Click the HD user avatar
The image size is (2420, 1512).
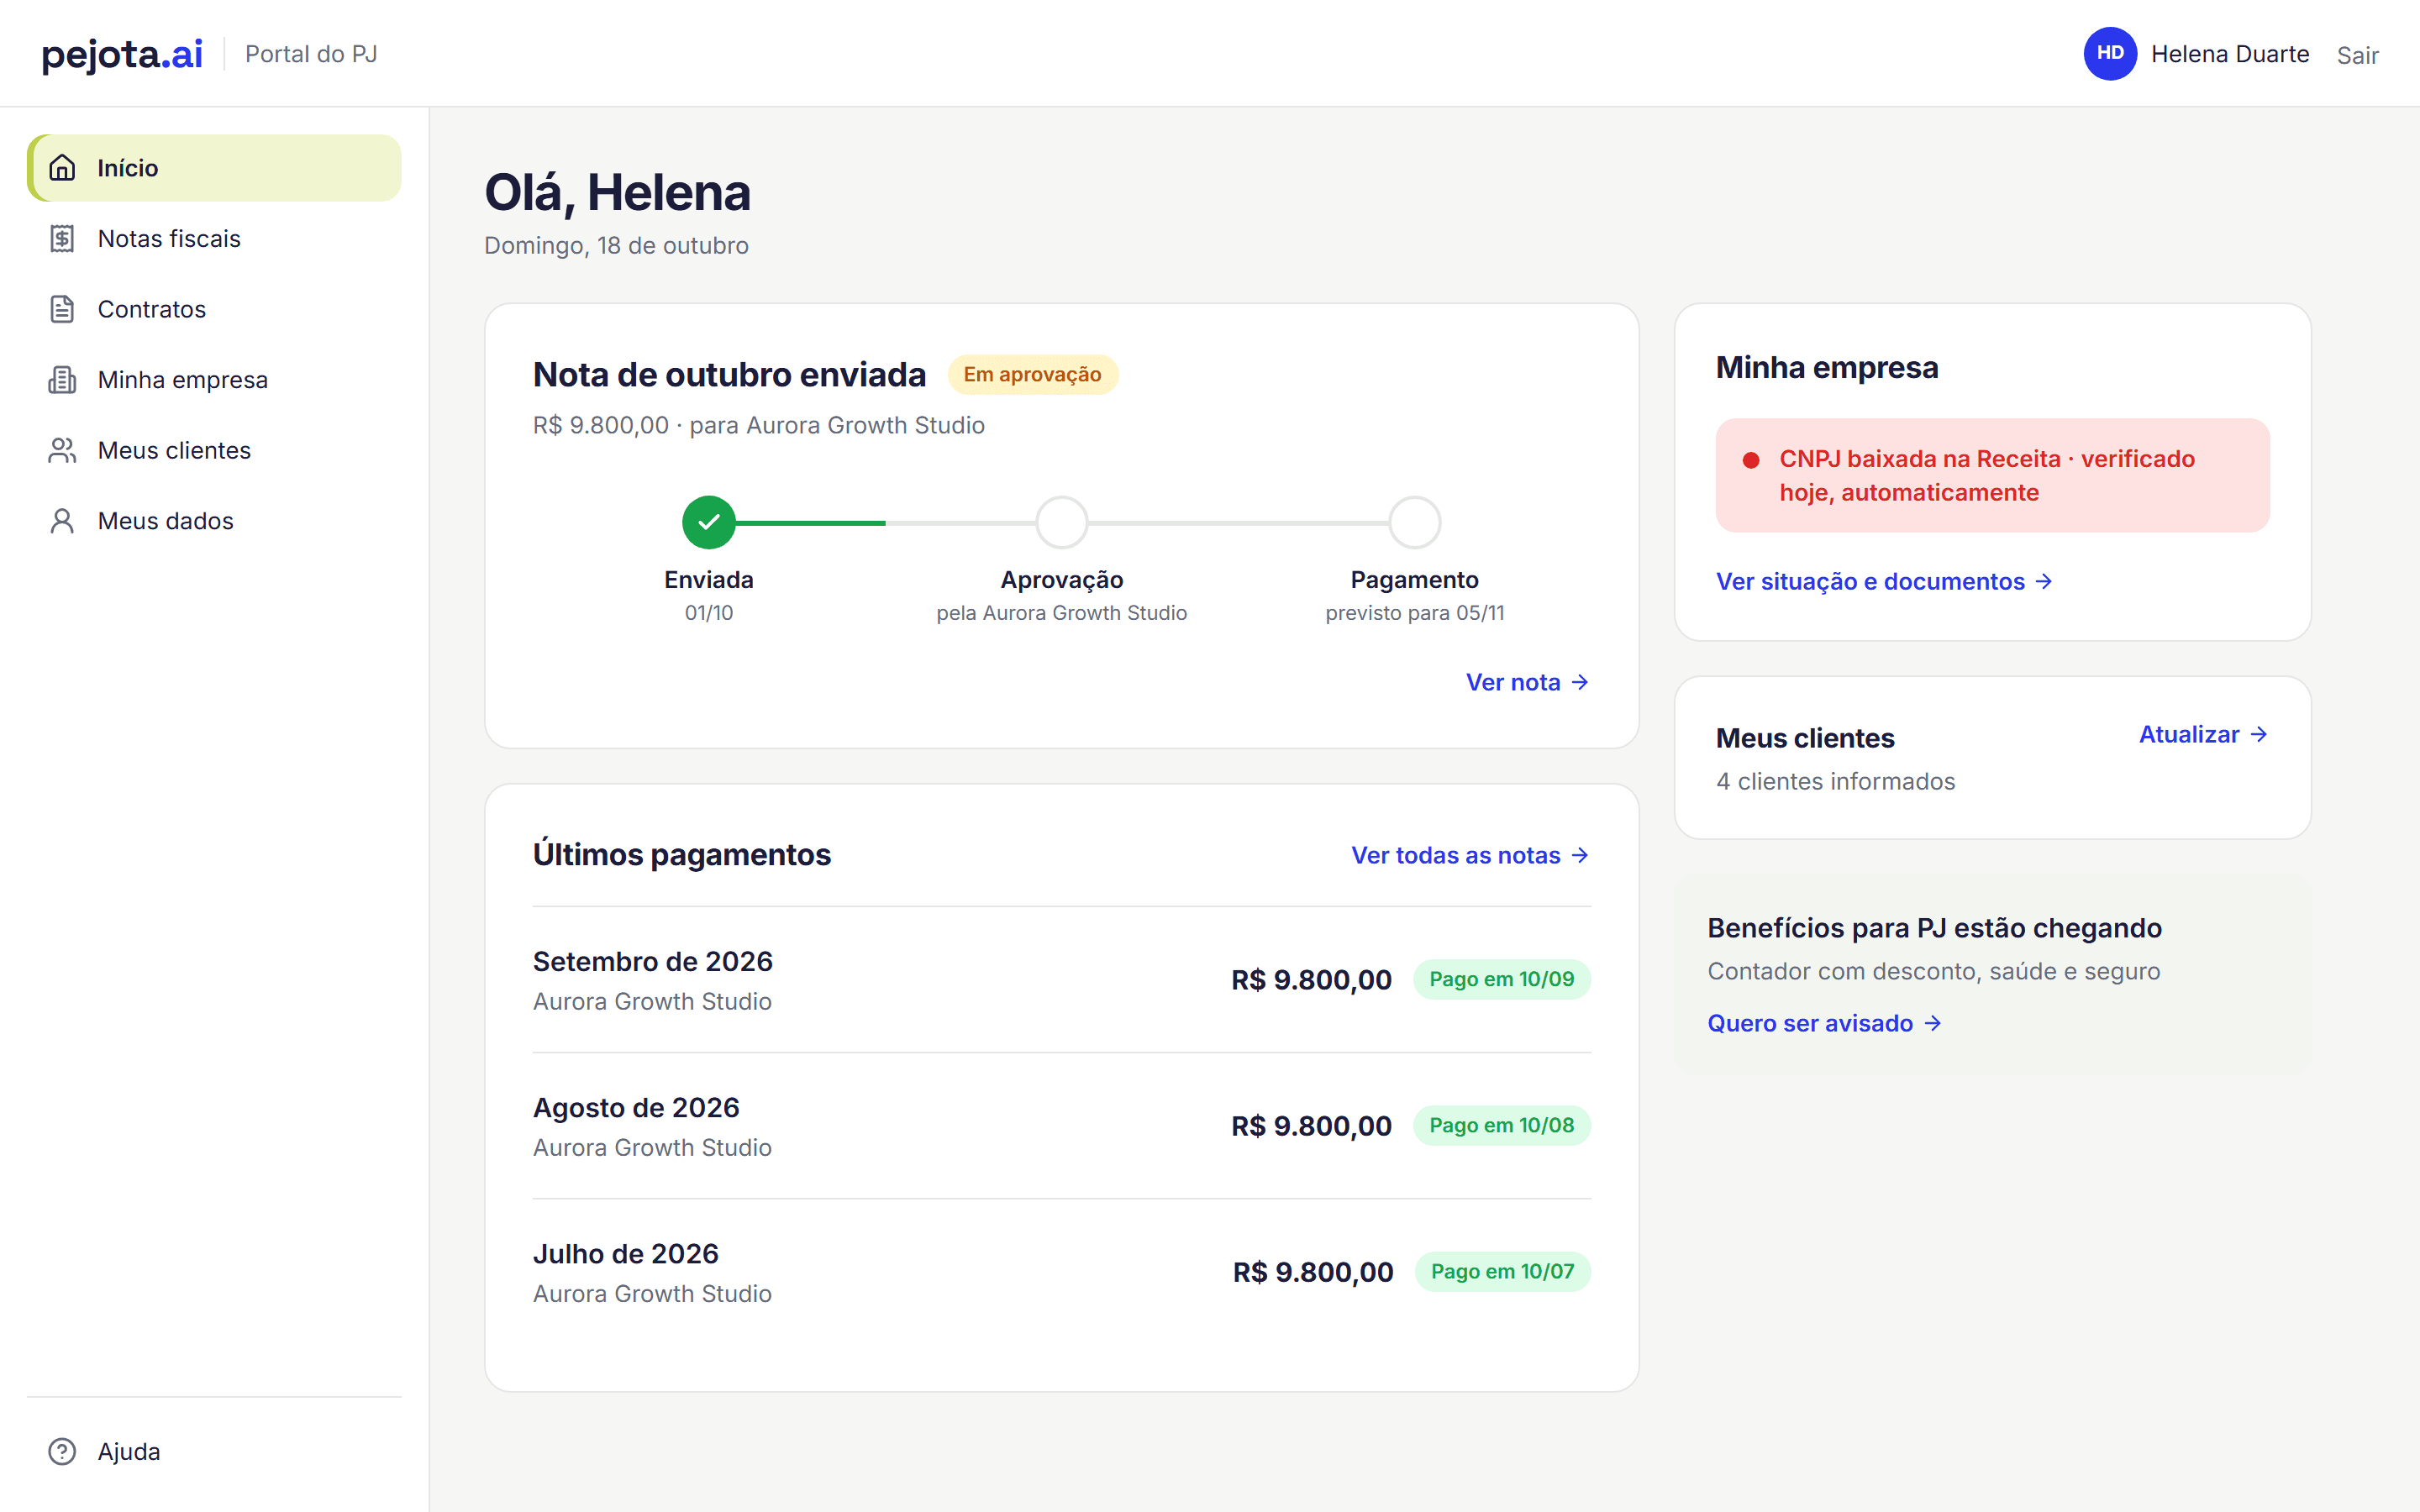coord(2110,54)
